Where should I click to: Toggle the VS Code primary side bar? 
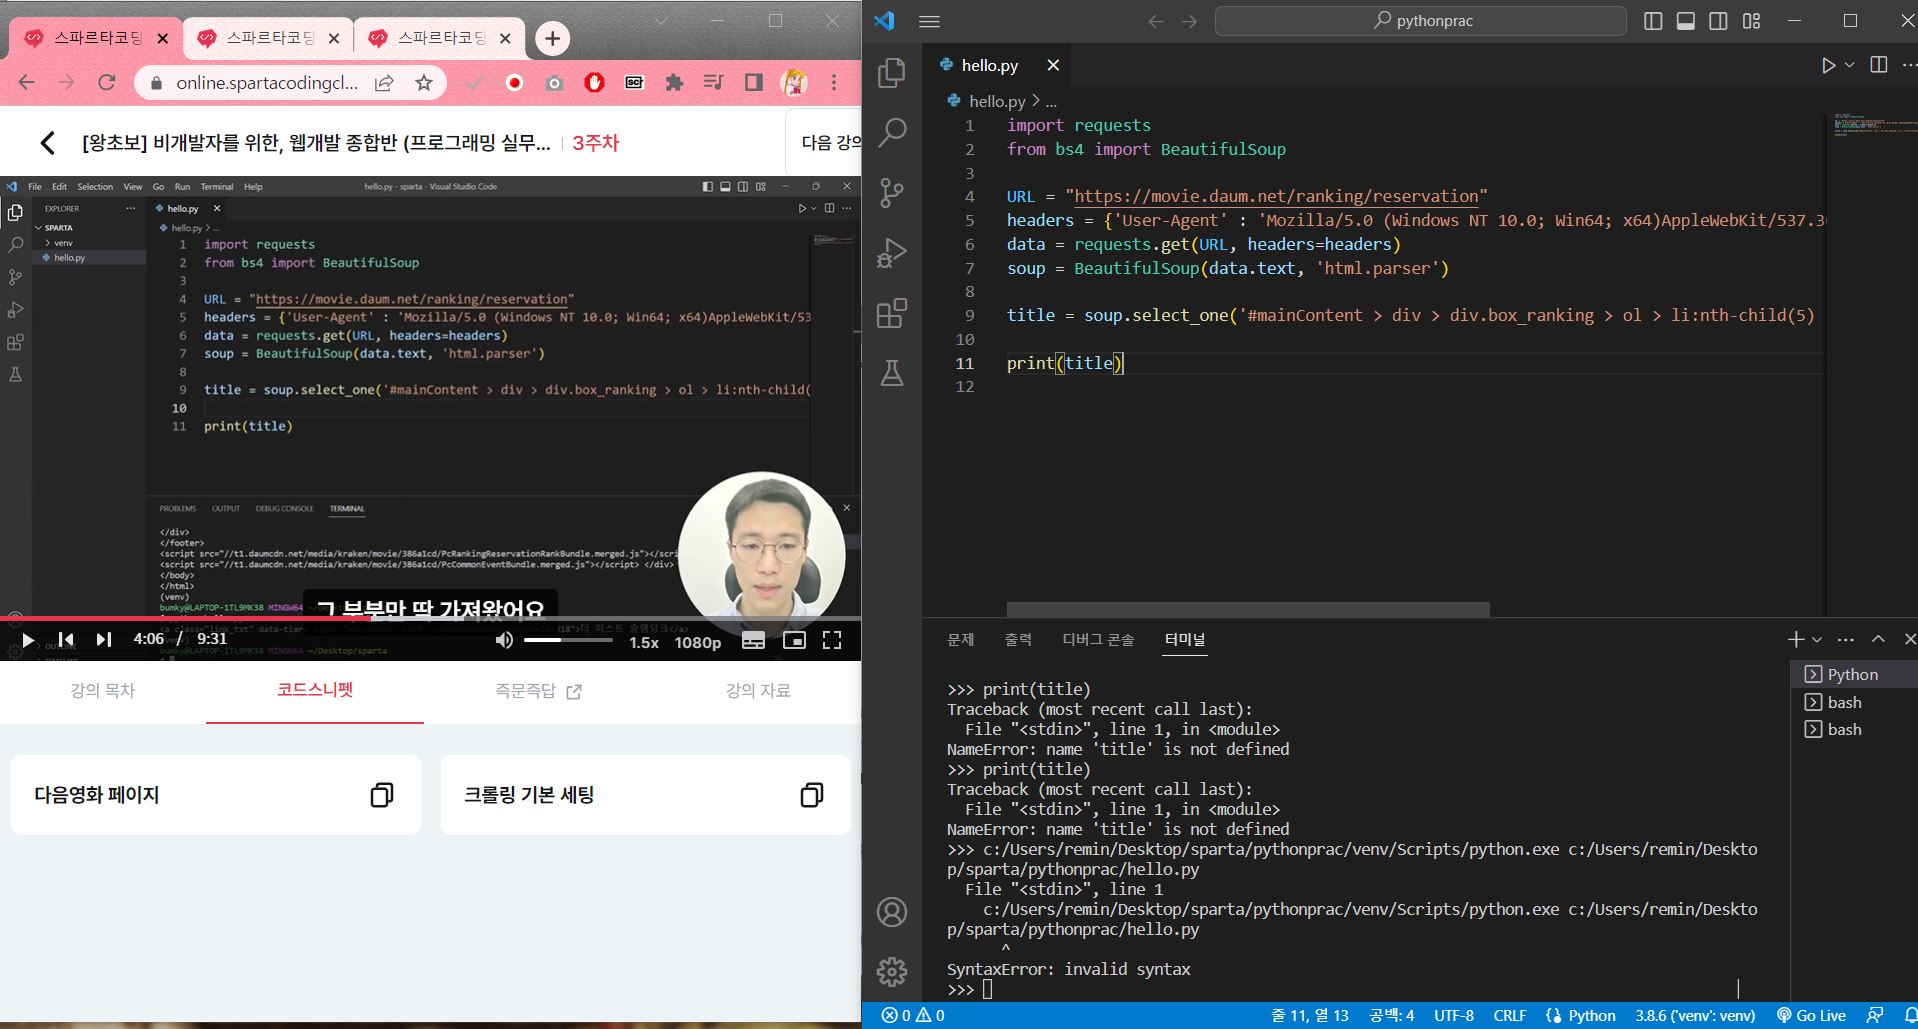pos(1653,21)
